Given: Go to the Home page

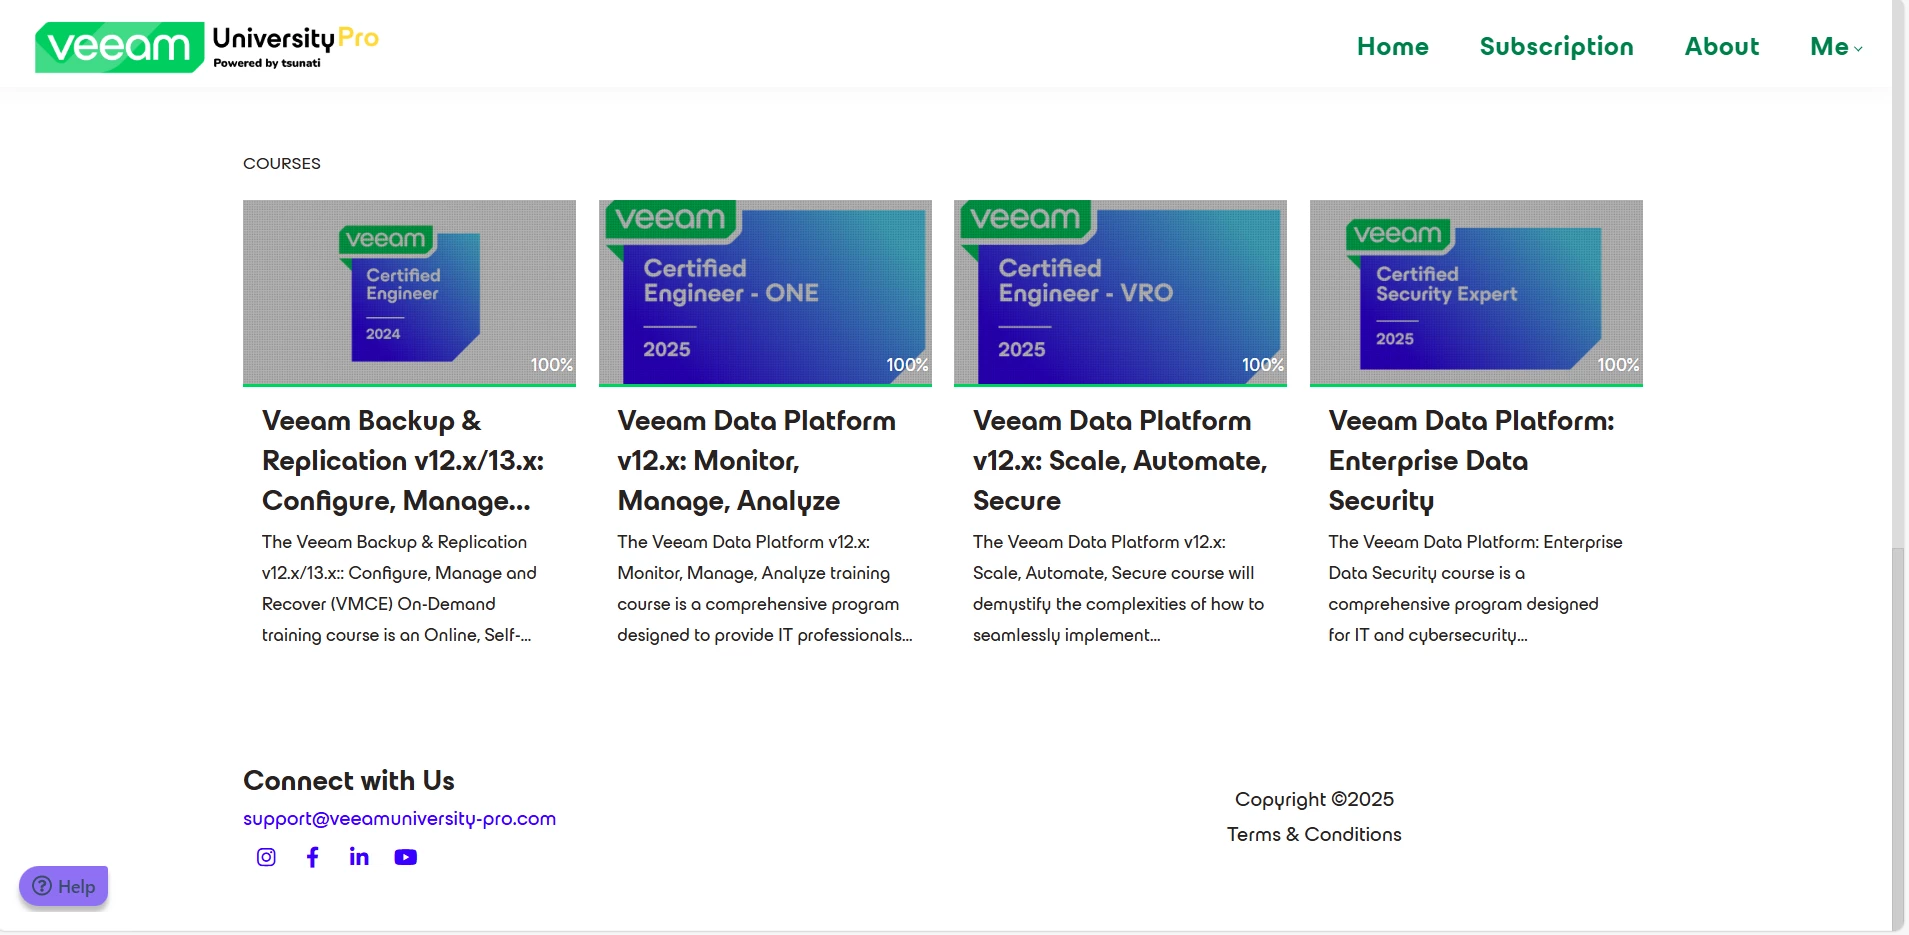Looking at the screenshot, I should (x=1393, y=46).
